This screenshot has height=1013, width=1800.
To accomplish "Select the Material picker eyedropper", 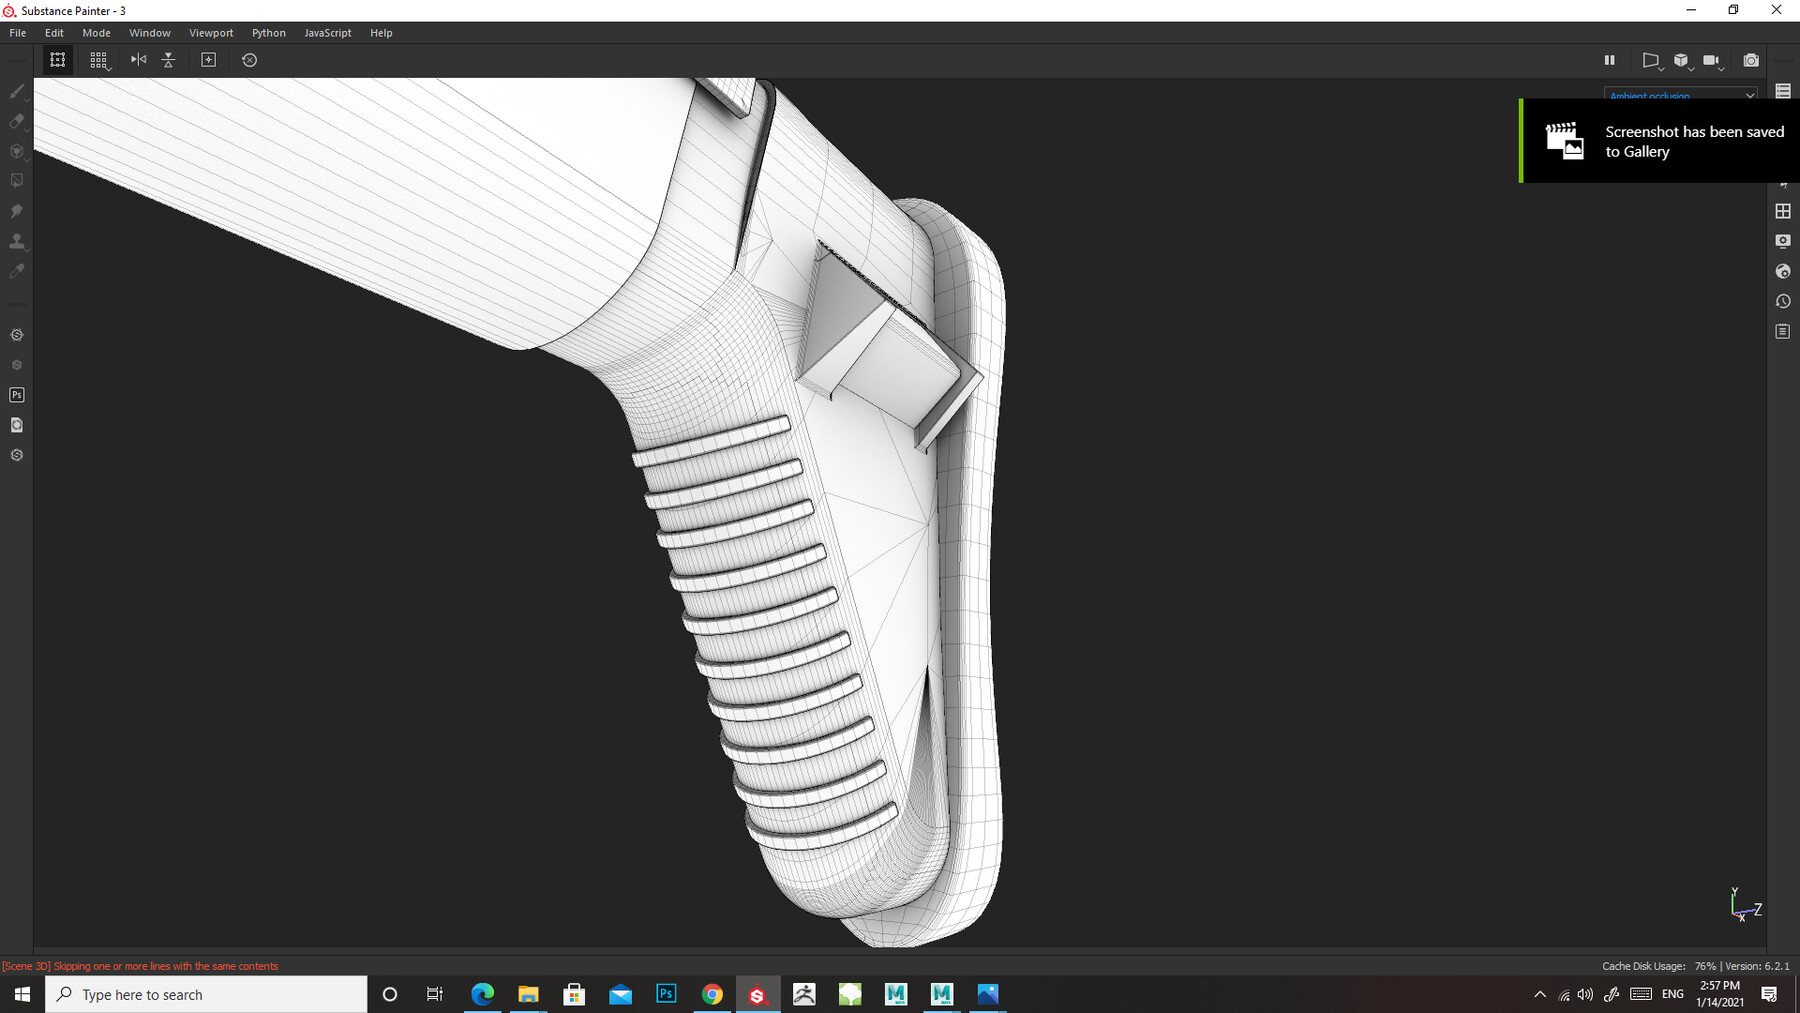I will tap(17, 271).
